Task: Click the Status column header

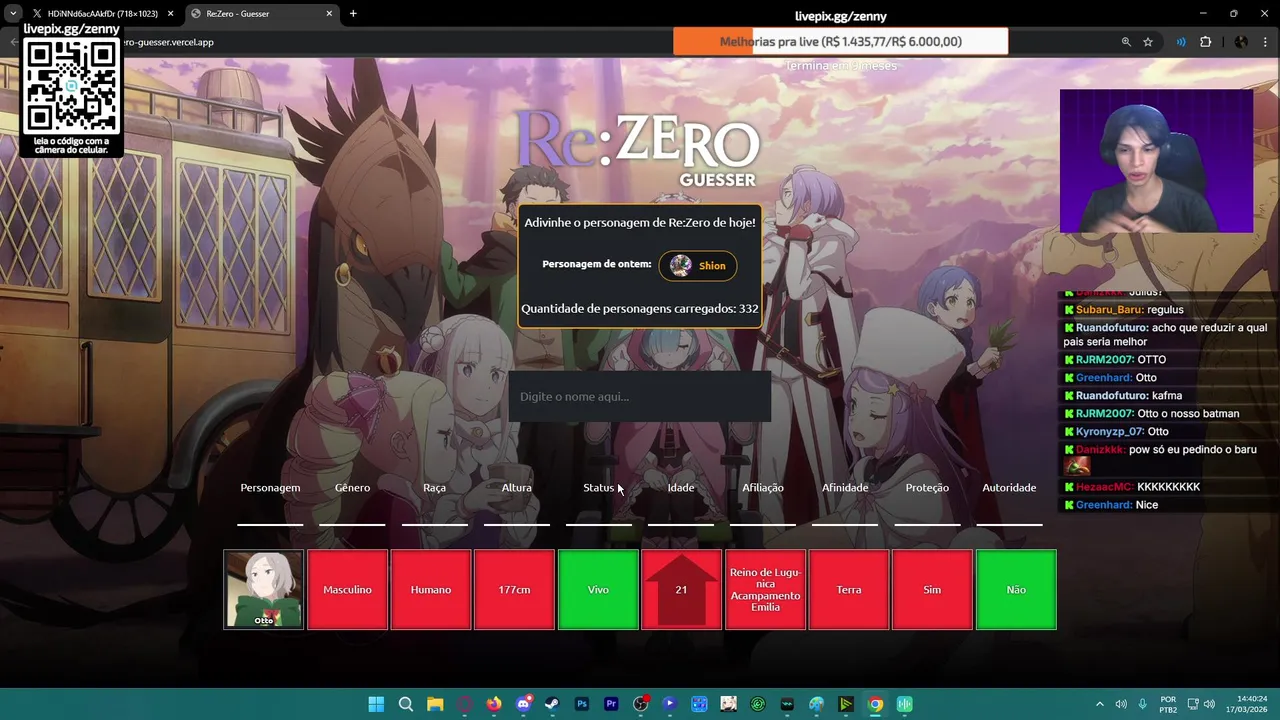Action: (598, 488)
